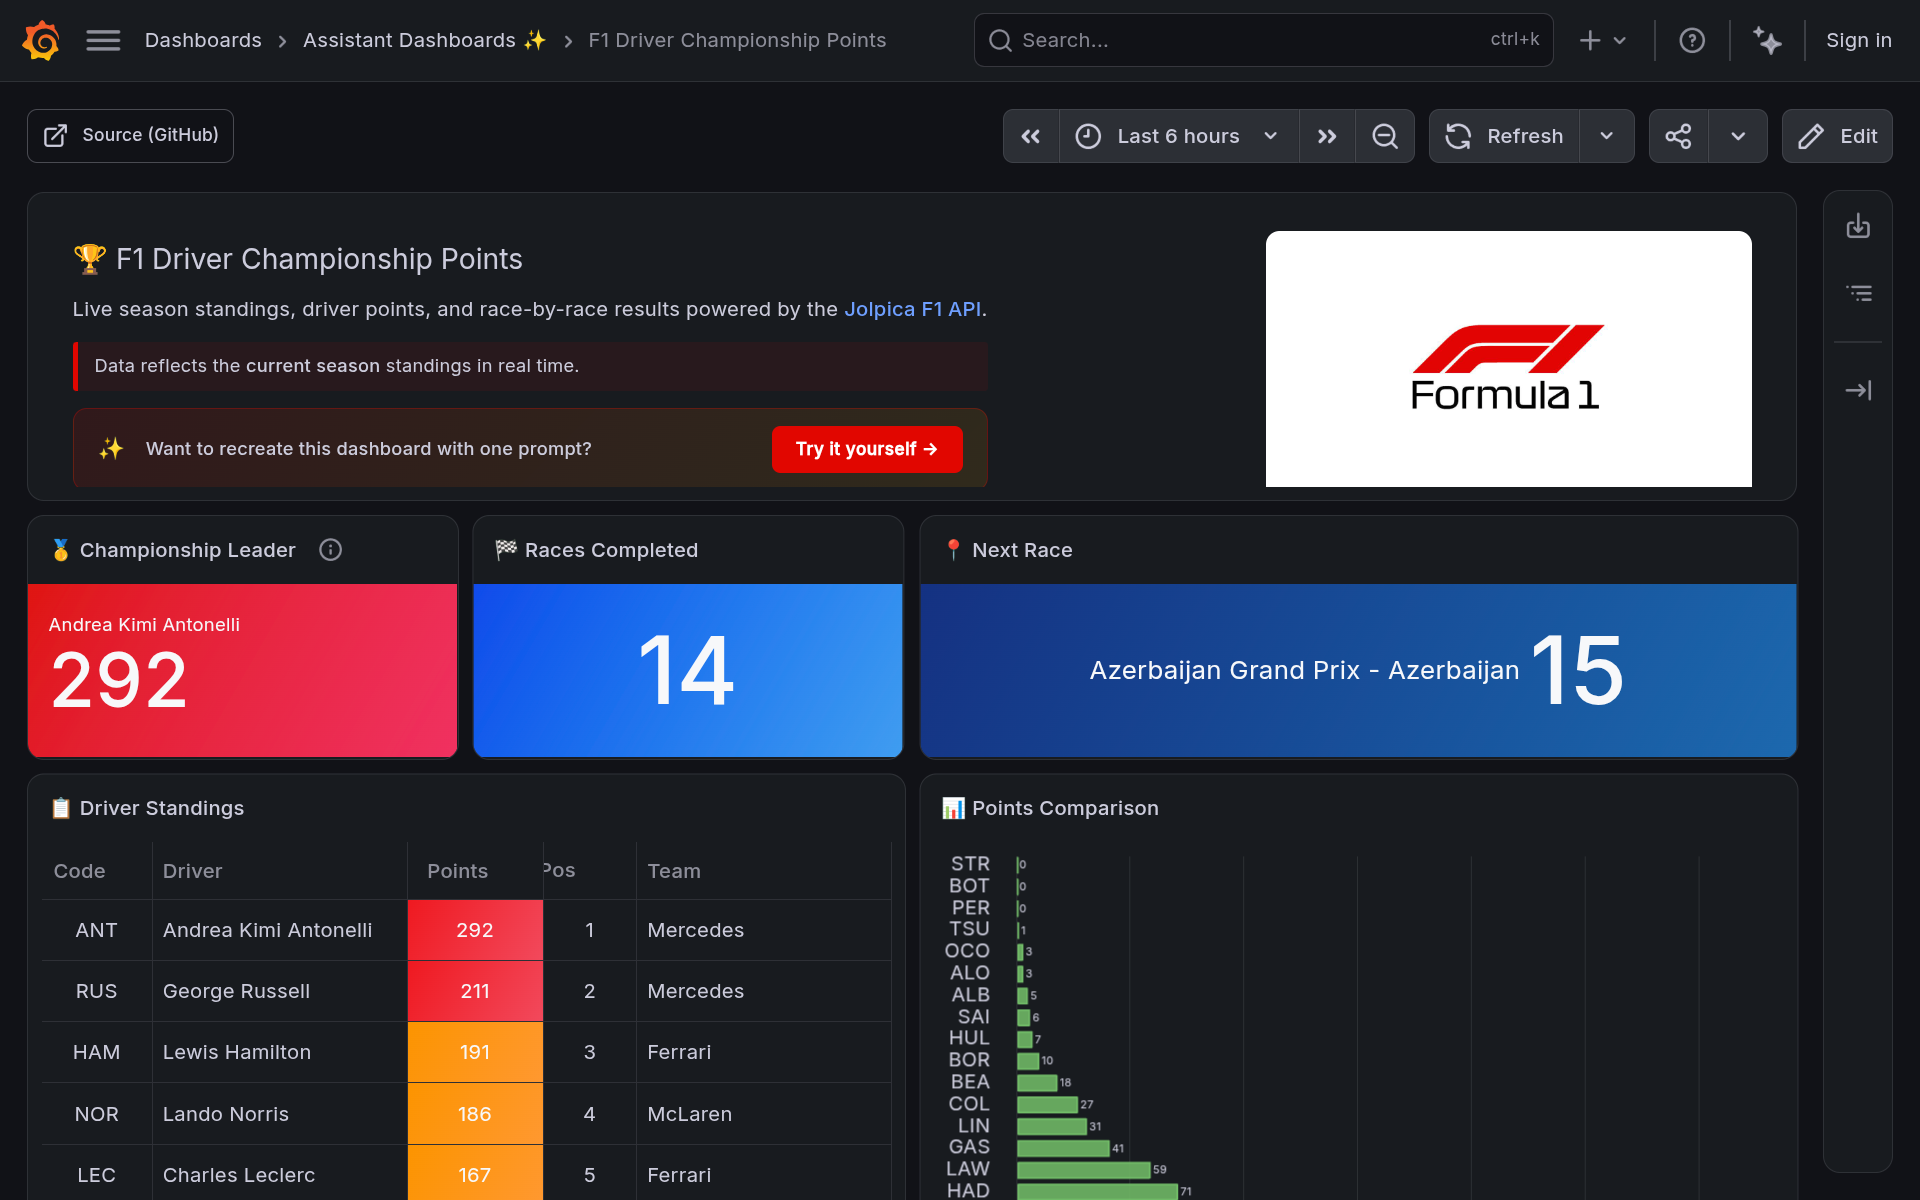Click Sign in

click(1858, 40)
